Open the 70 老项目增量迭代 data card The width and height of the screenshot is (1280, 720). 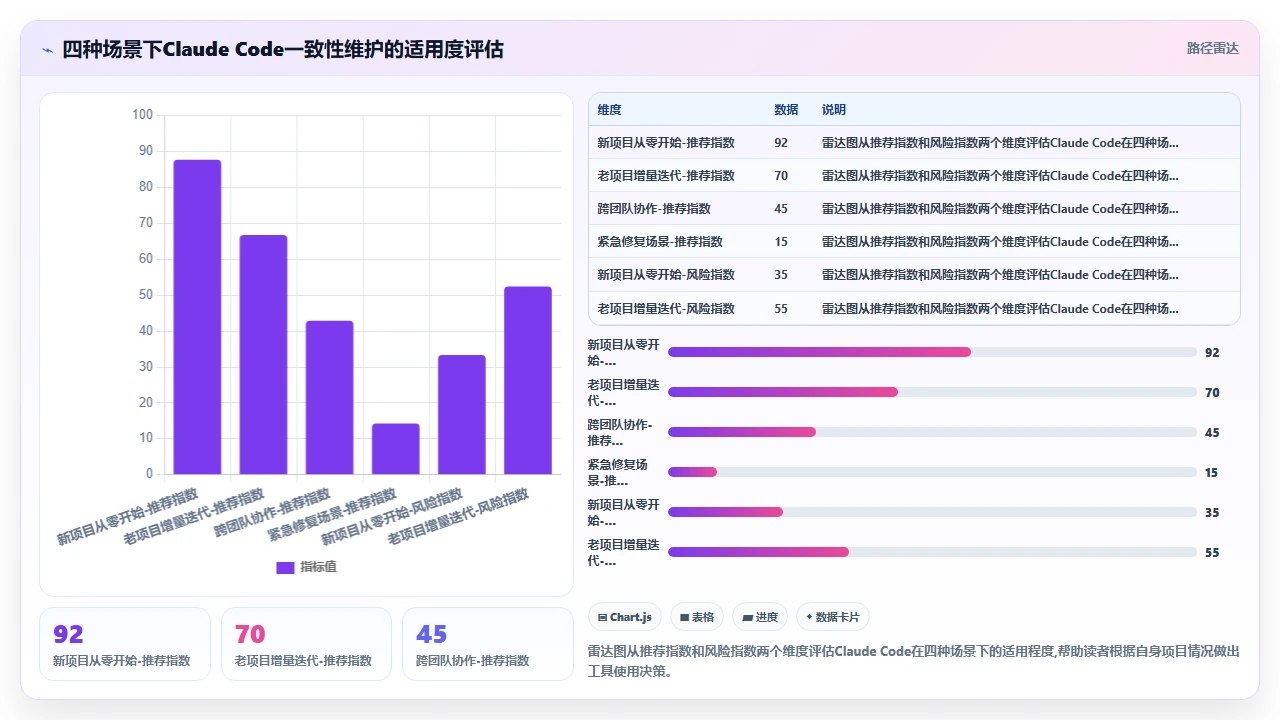306,644
